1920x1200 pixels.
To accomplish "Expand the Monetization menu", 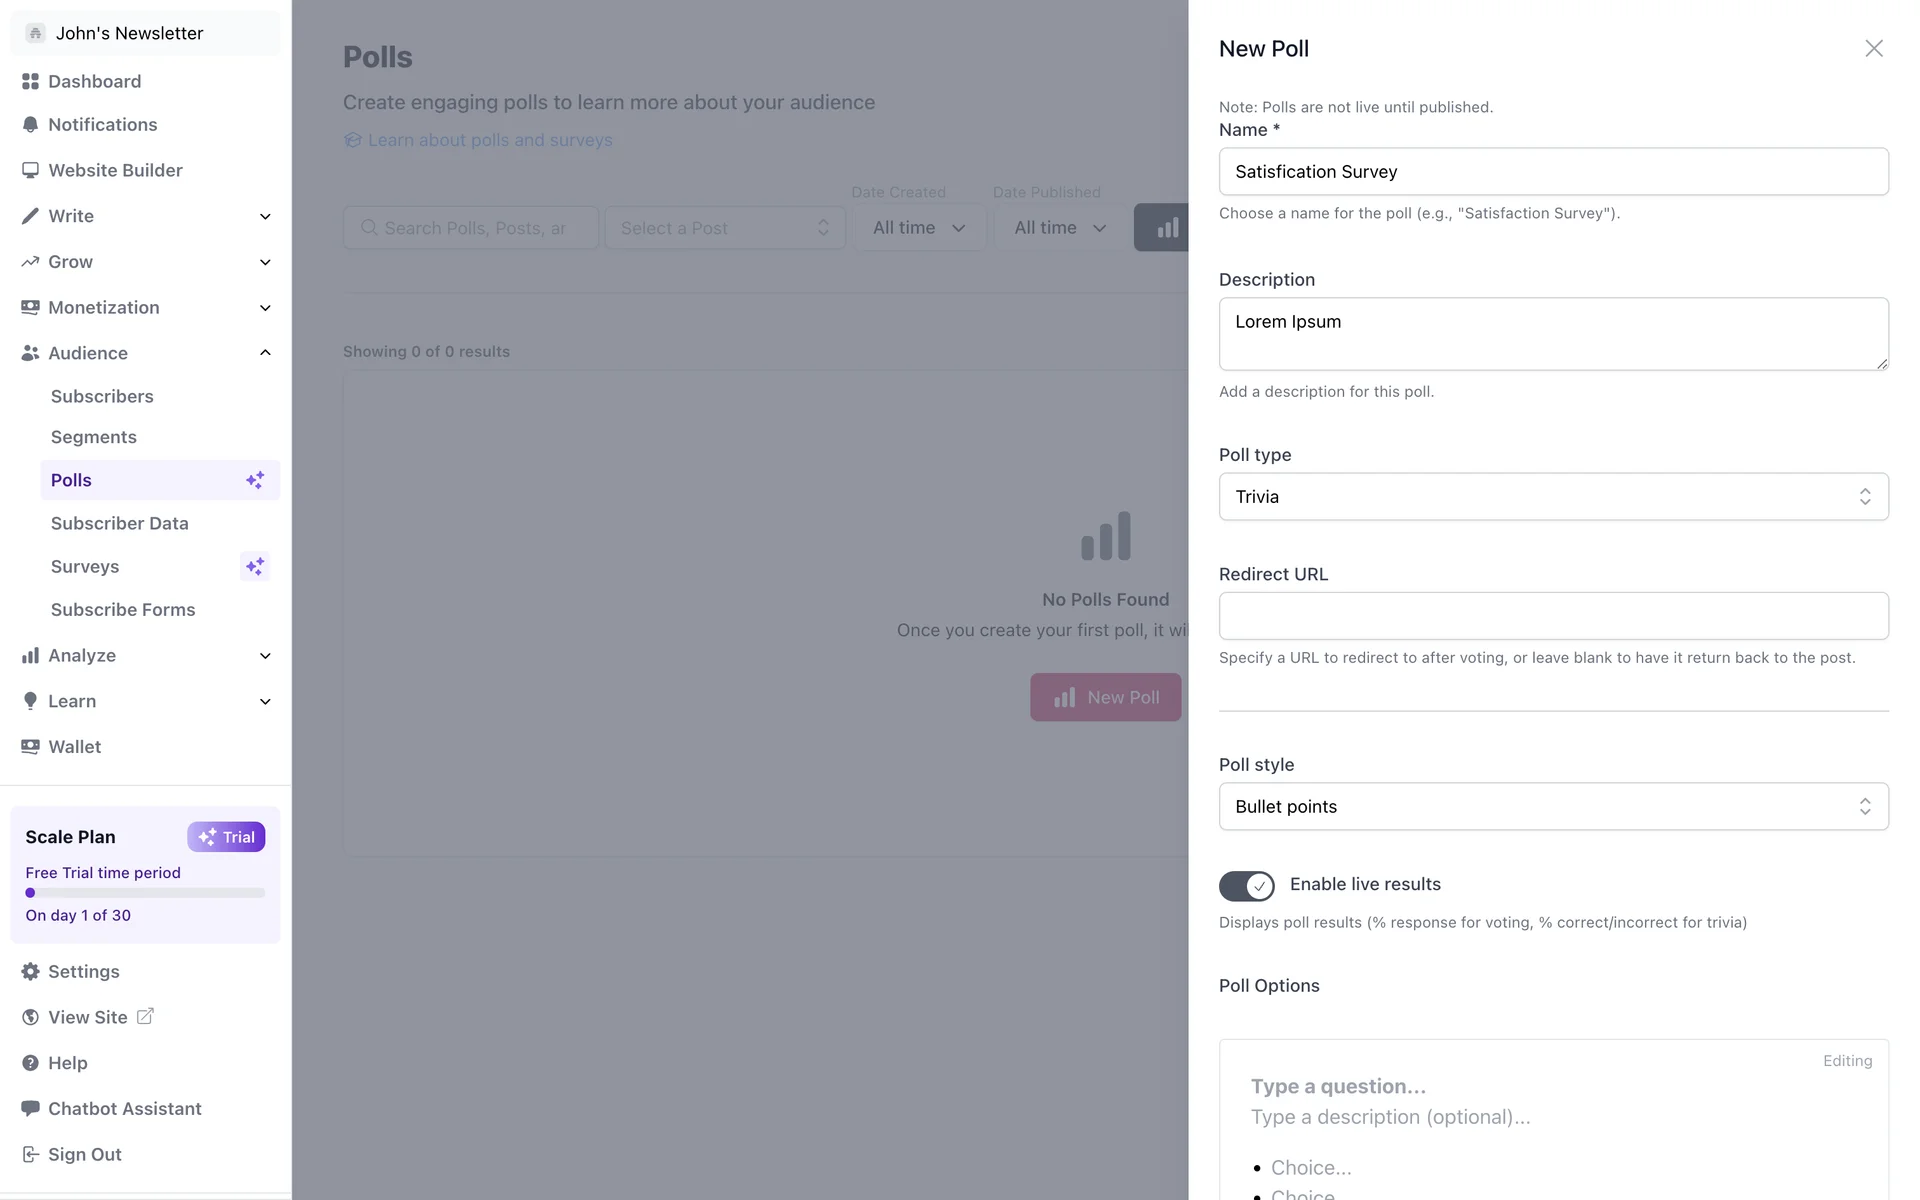I will pos(265,308).
